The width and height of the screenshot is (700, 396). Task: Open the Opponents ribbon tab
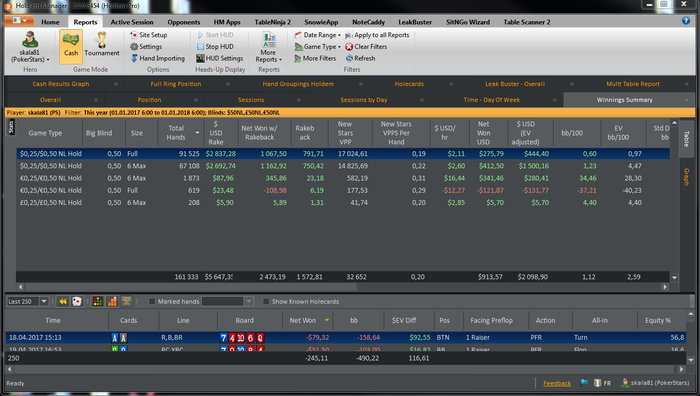click(183, 22)
